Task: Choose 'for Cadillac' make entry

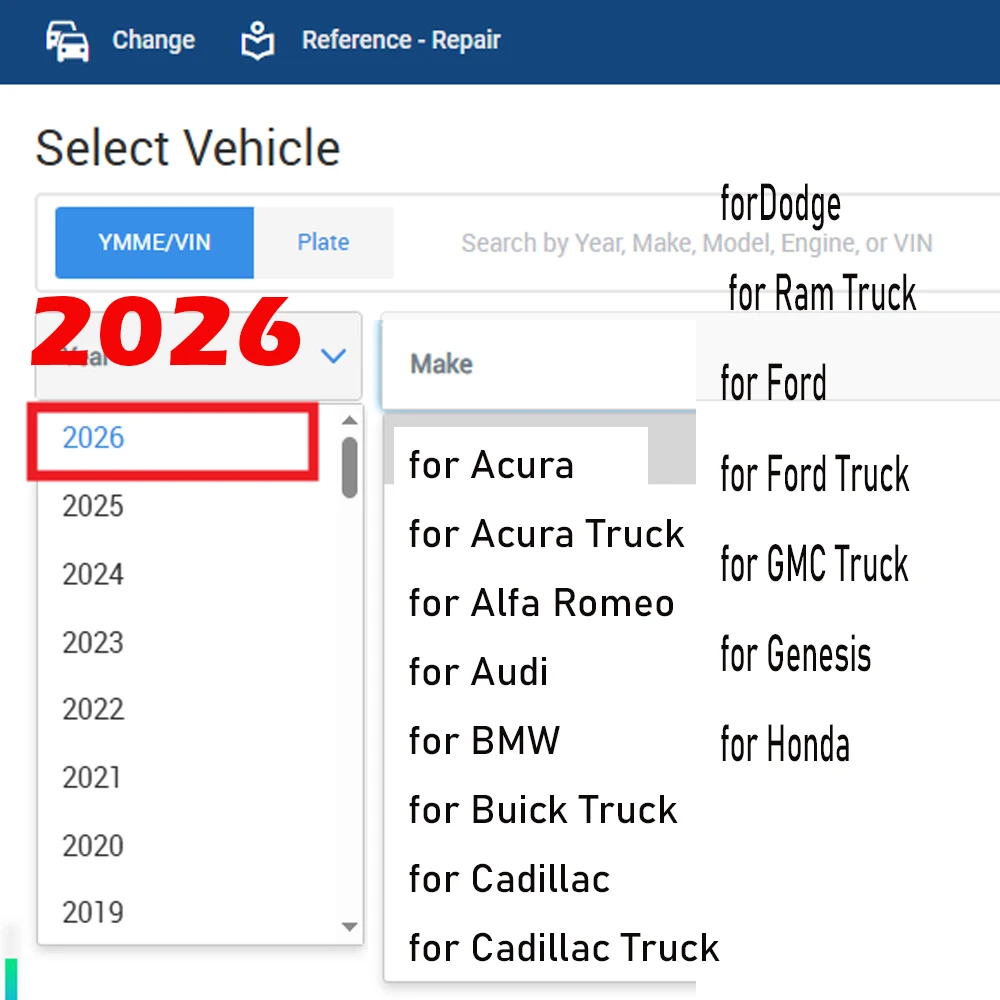Action: pos(510,878)
